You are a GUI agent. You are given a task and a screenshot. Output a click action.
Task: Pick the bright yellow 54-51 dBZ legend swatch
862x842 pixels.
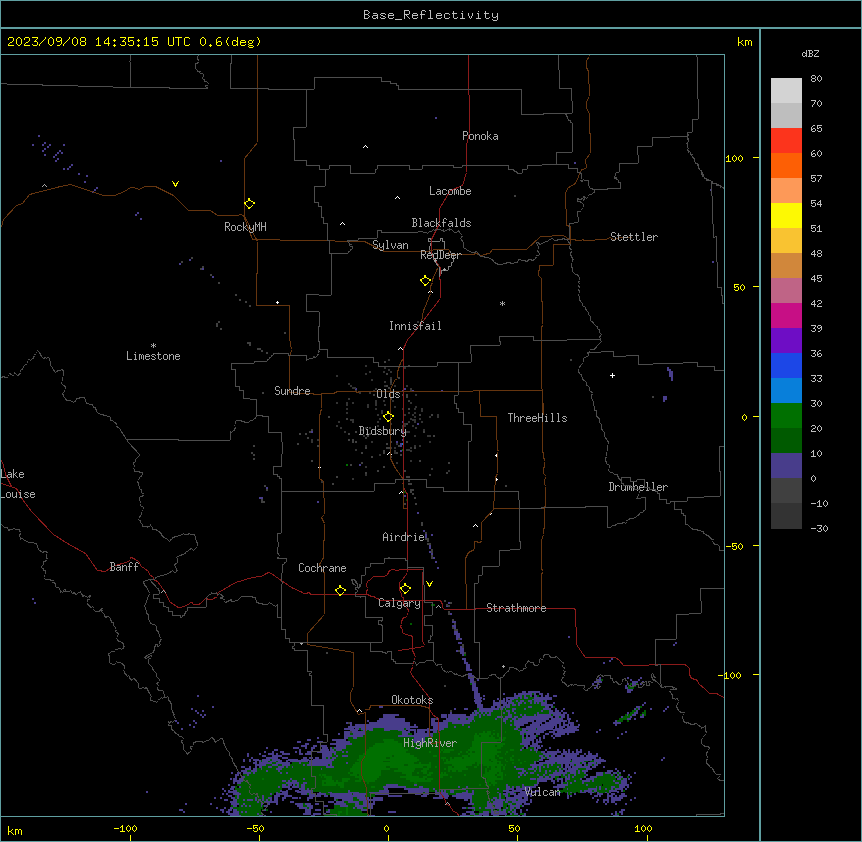[x=786, y=216]
